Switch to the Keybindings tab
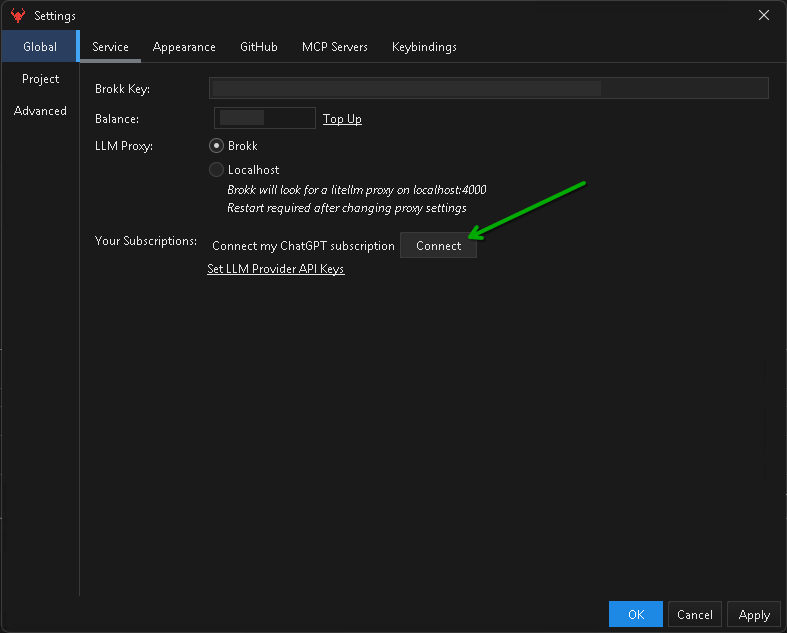 [x=424, y=47]
